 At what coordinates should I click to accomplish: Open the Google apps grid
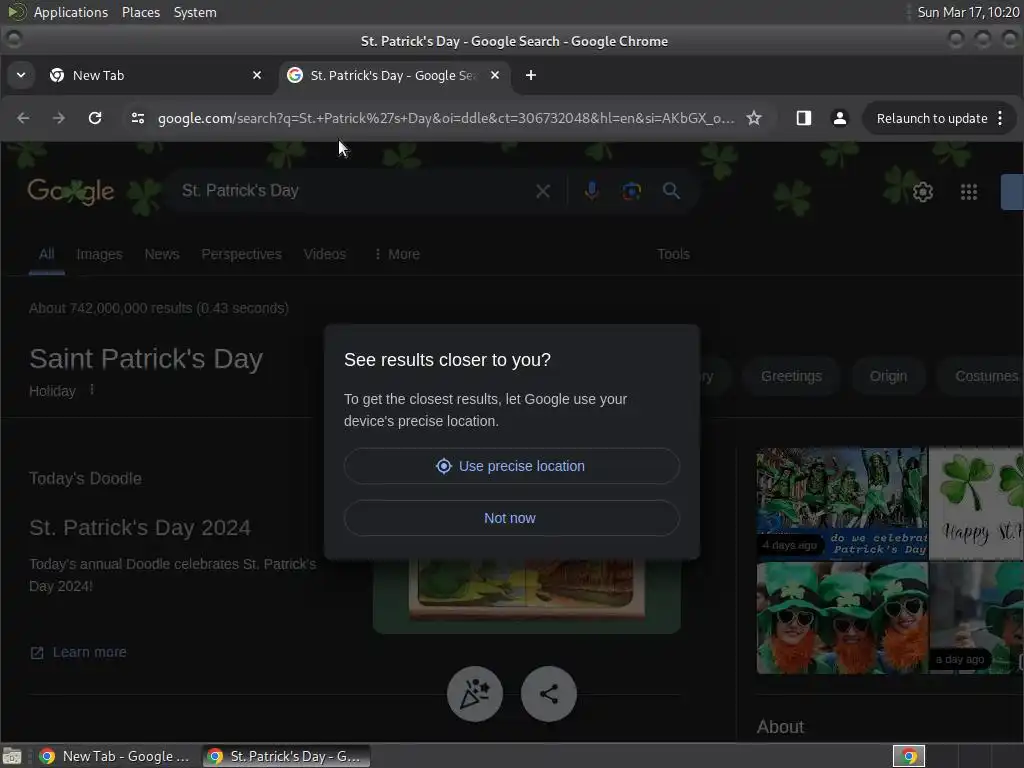969,192
